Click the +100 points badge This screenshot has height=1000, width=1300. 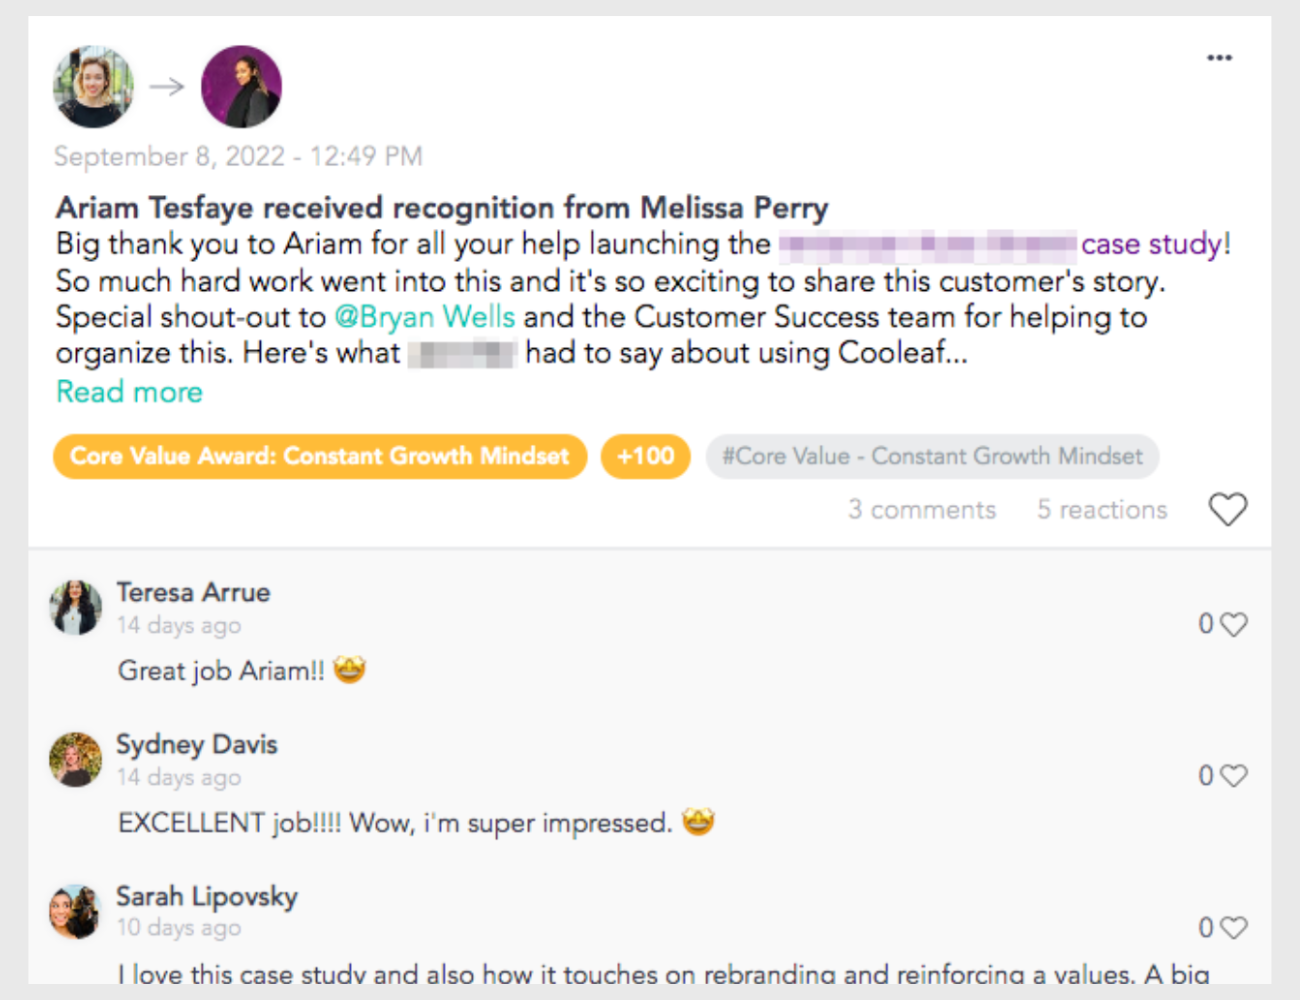[646, 456]
